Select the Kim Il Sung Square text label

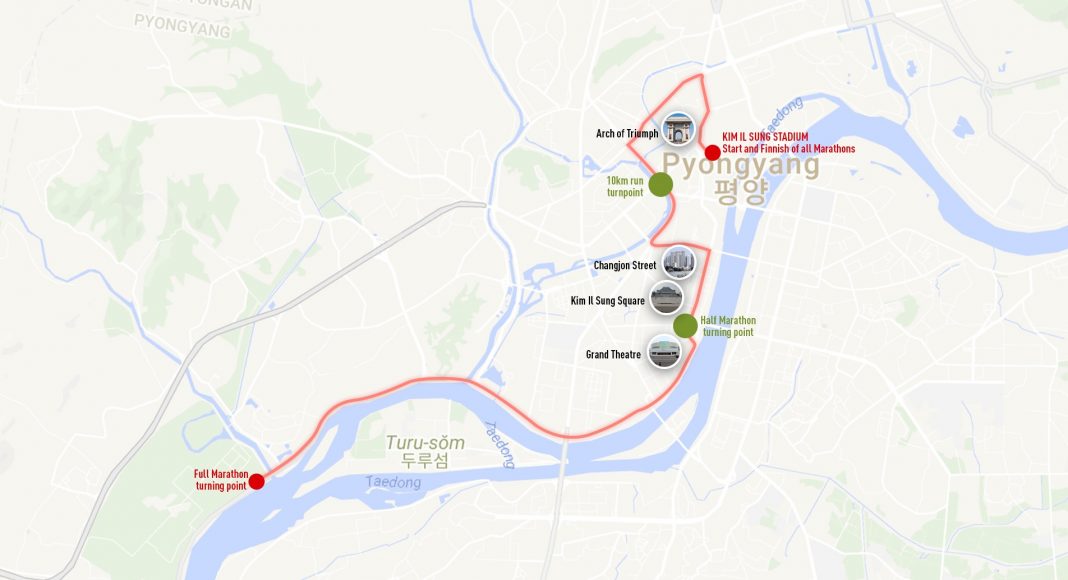tap(608, 301)
